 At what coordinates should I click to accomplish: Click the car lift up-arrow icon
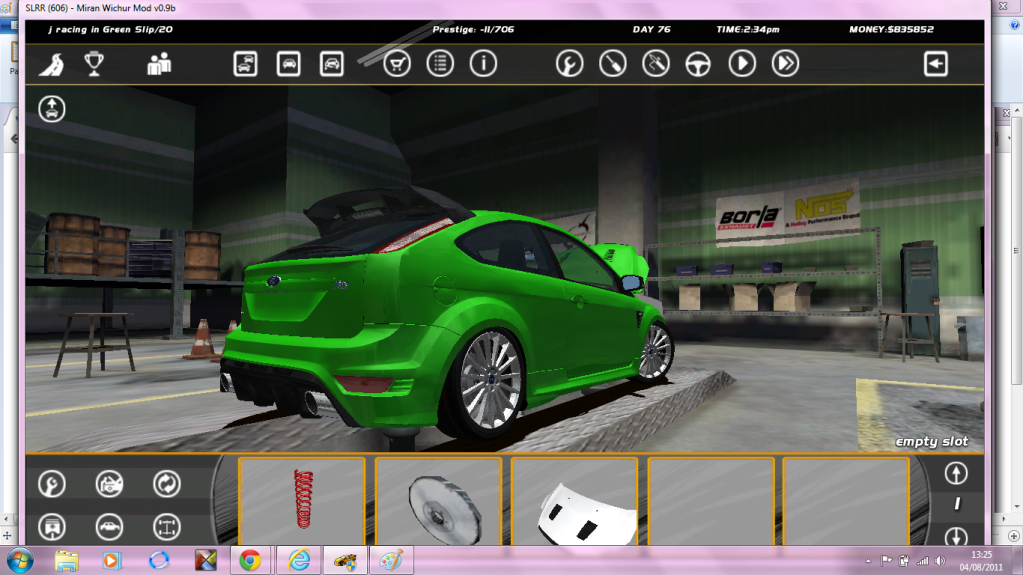[x=52, y=109]
